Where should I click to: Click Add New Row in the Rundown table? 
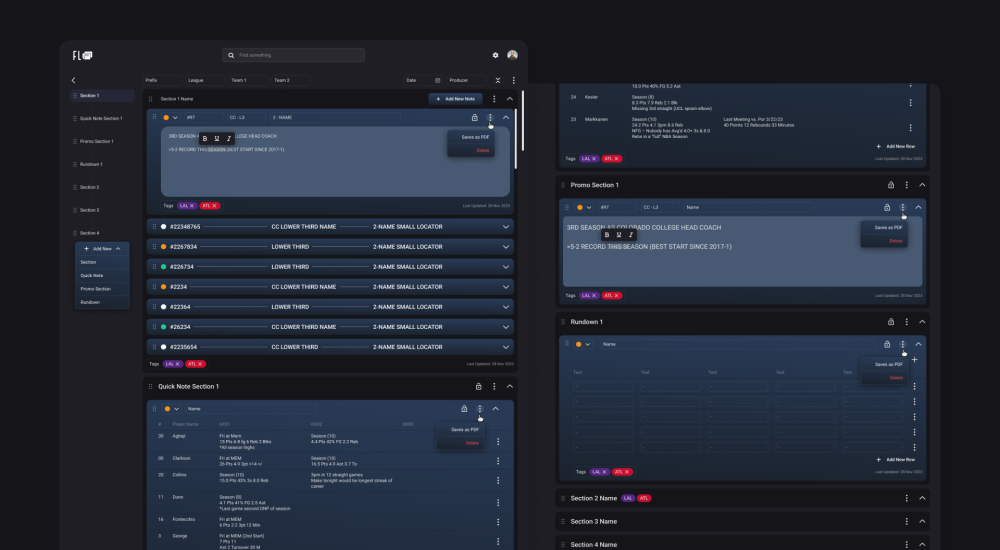tap(895, 459)
